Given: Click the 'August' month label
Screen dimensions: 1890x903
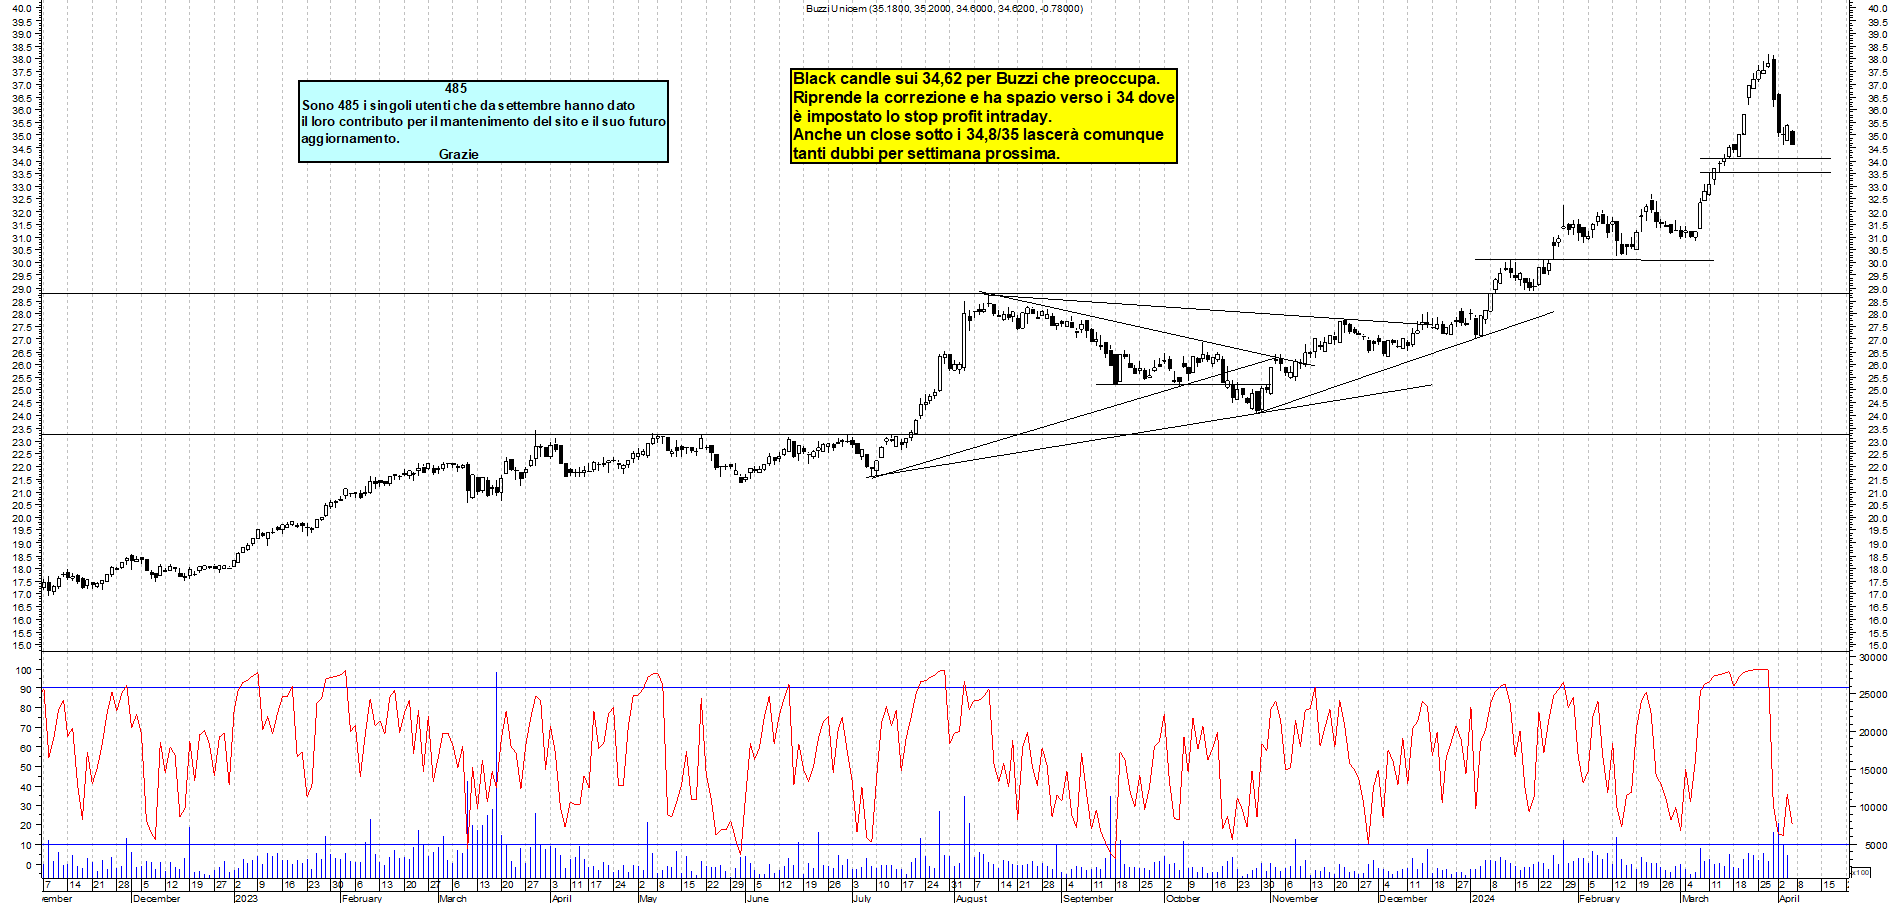Looking at the screenshot, I should tap(971, 898).
